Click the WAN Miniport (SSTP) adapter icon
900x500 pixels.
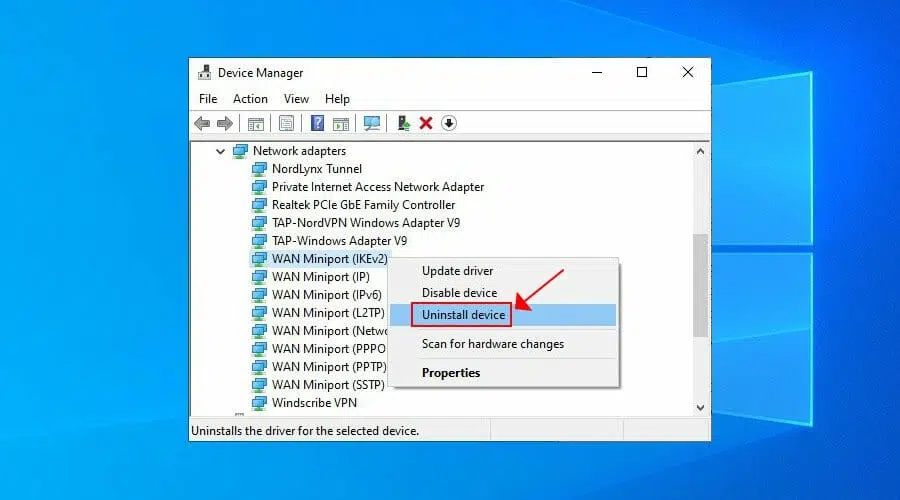coord(259,385)
